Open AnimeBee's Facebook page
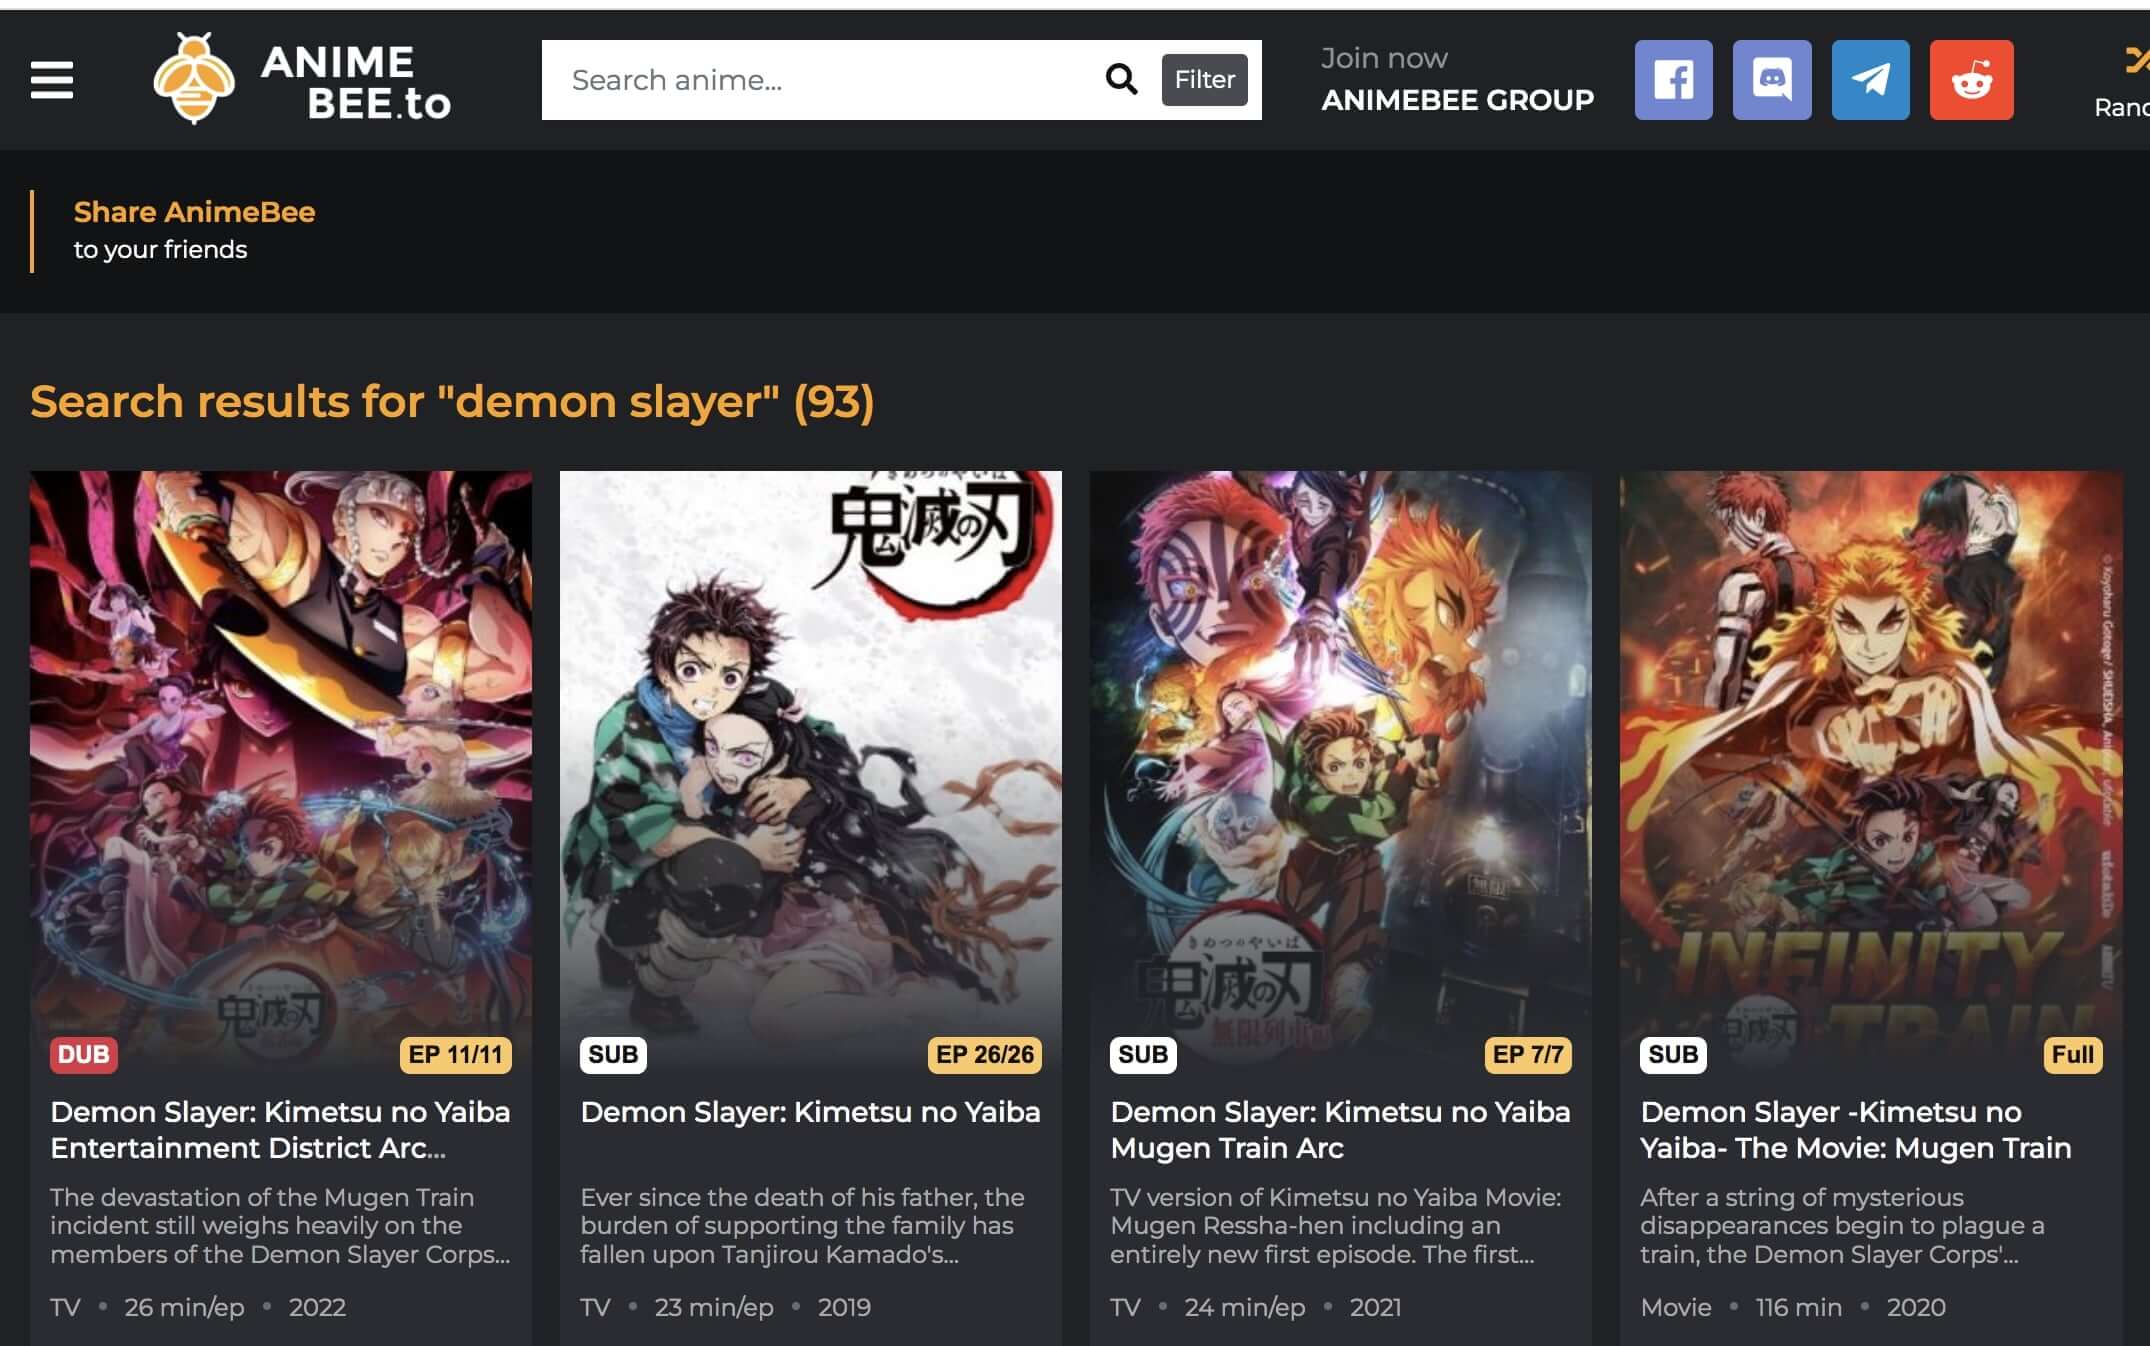The height and width of the screenshot is (1346, 2150). pos(1673,80)
